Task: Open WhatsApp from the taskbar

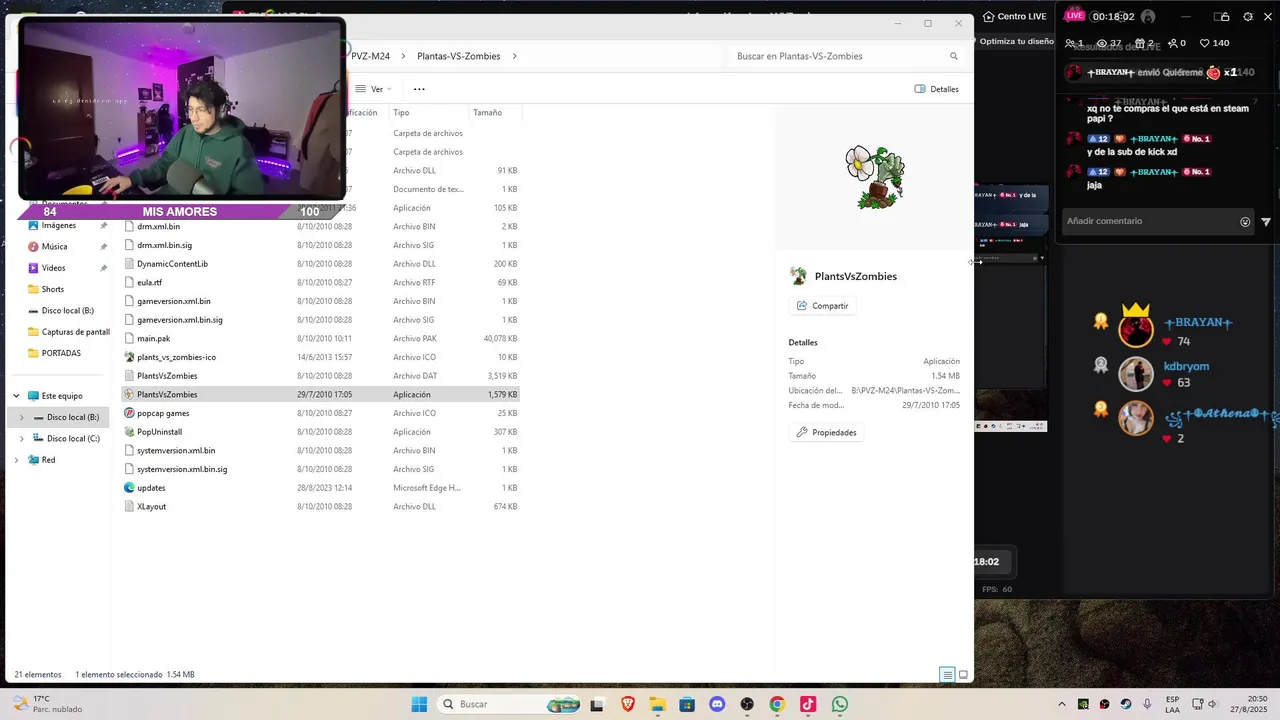Action: coord(840,704)
